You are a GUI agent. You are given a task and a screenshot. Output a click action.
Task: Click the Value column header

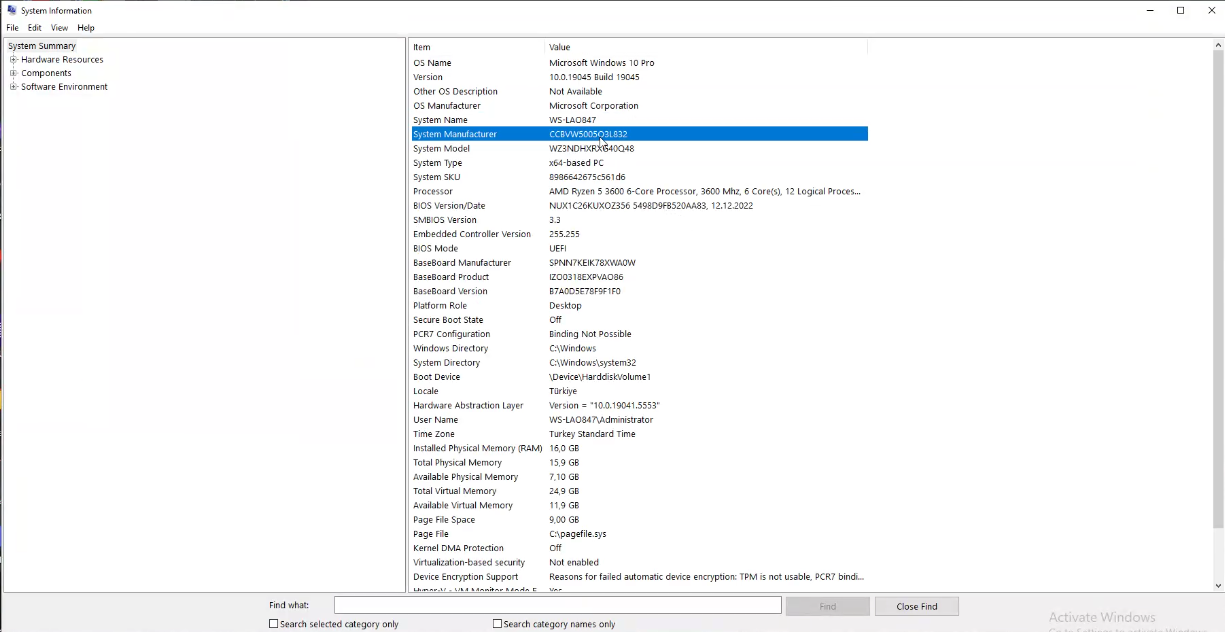tap(707, 47)
